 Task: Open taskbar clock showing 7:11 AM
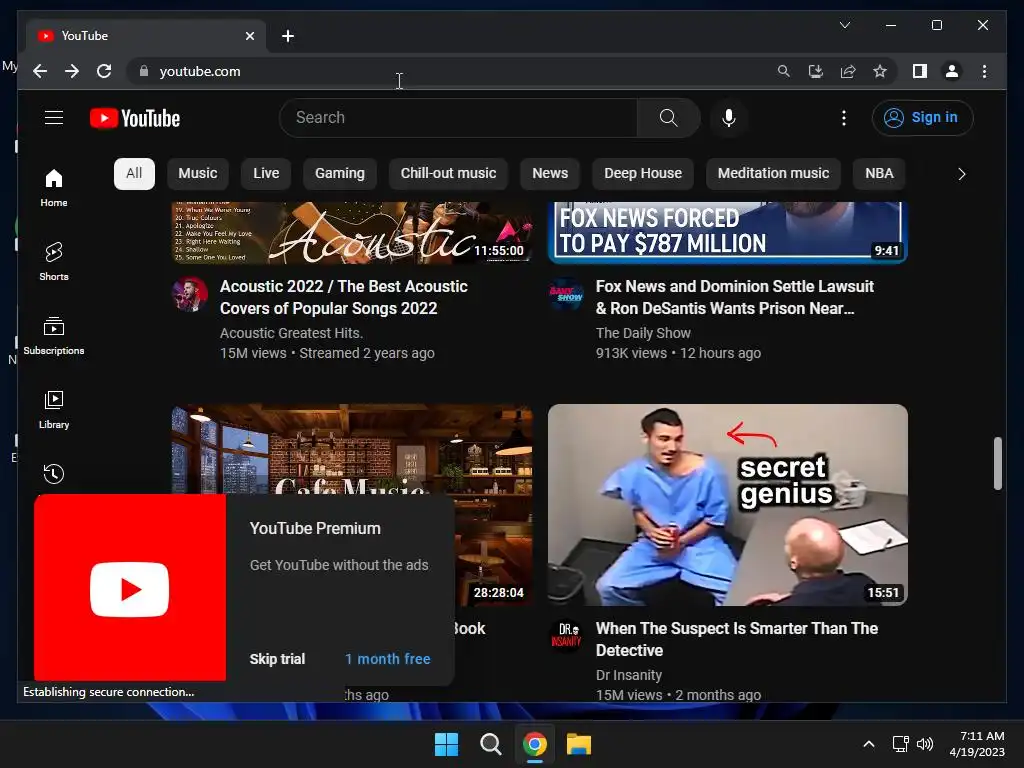click(x=977, y=744)
